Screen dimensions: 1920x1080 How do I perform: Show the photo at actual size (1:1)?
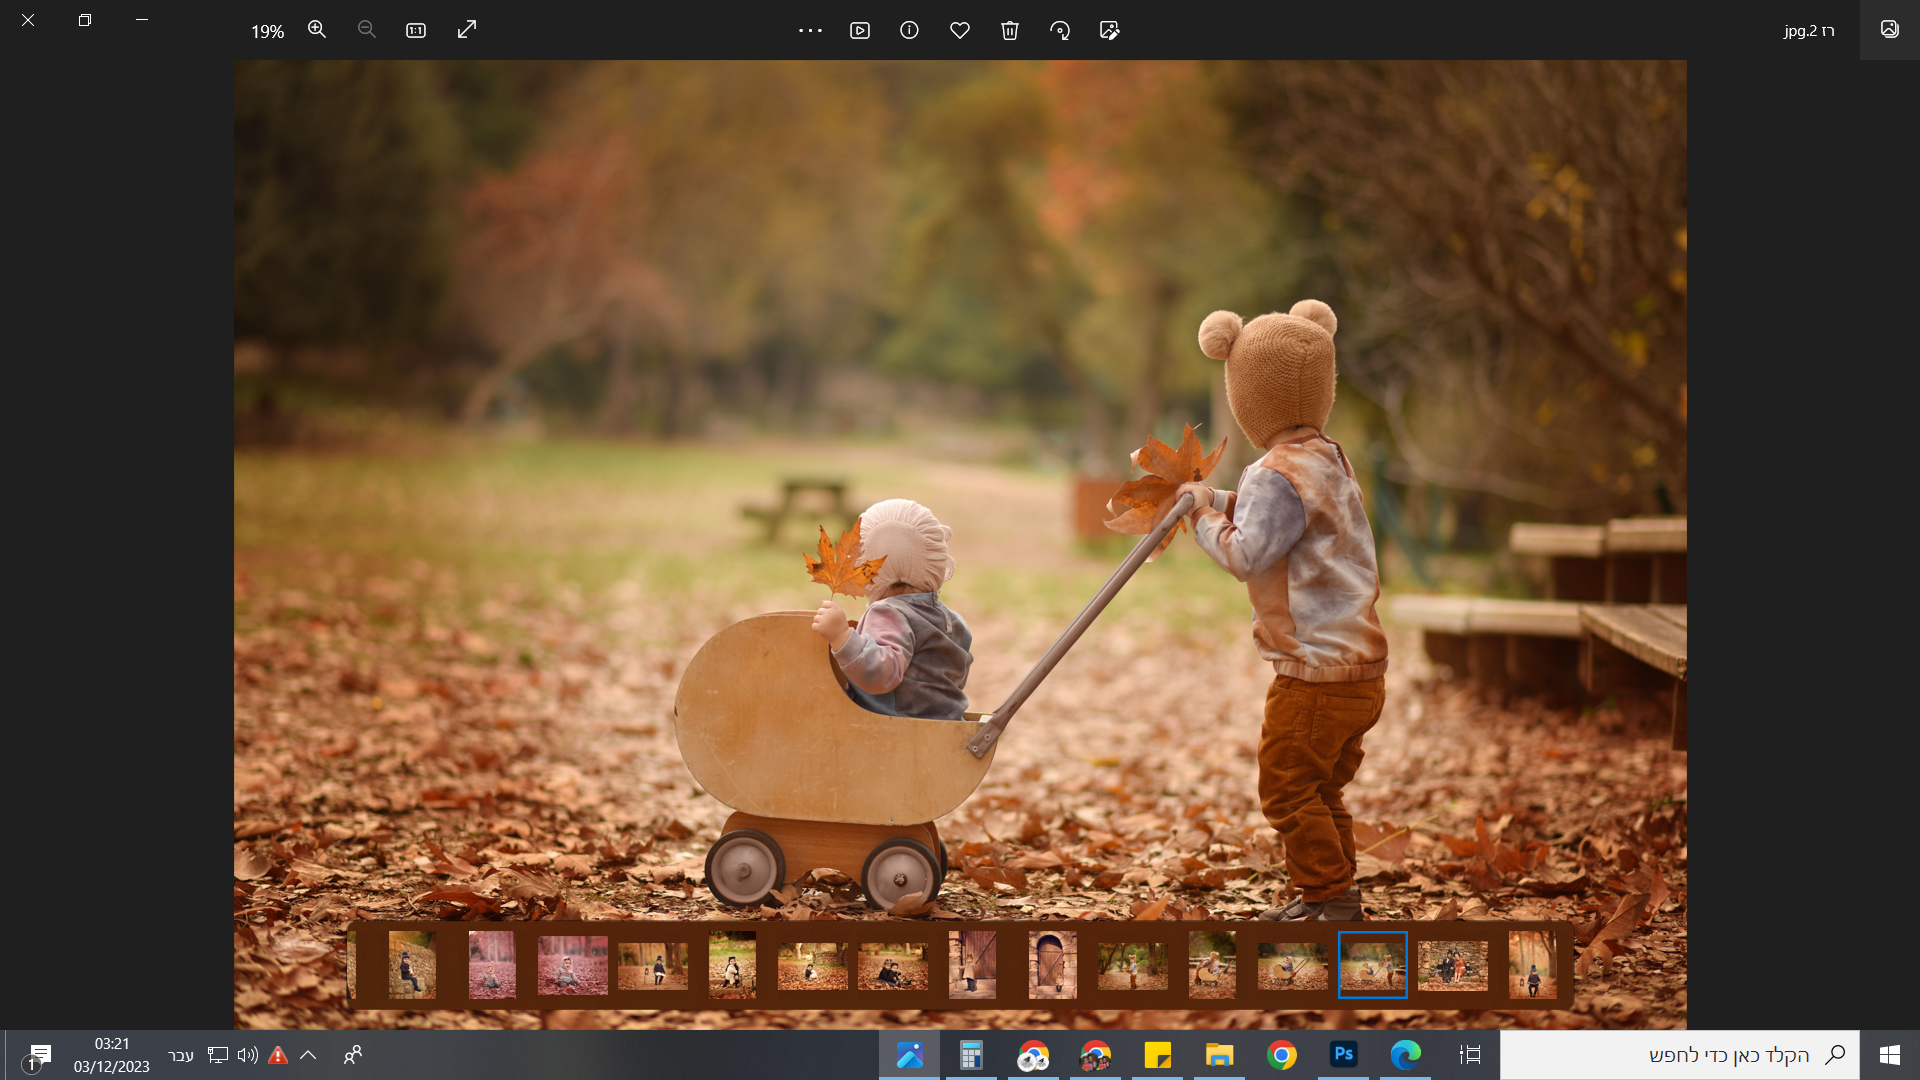click(x=416, y=30)
